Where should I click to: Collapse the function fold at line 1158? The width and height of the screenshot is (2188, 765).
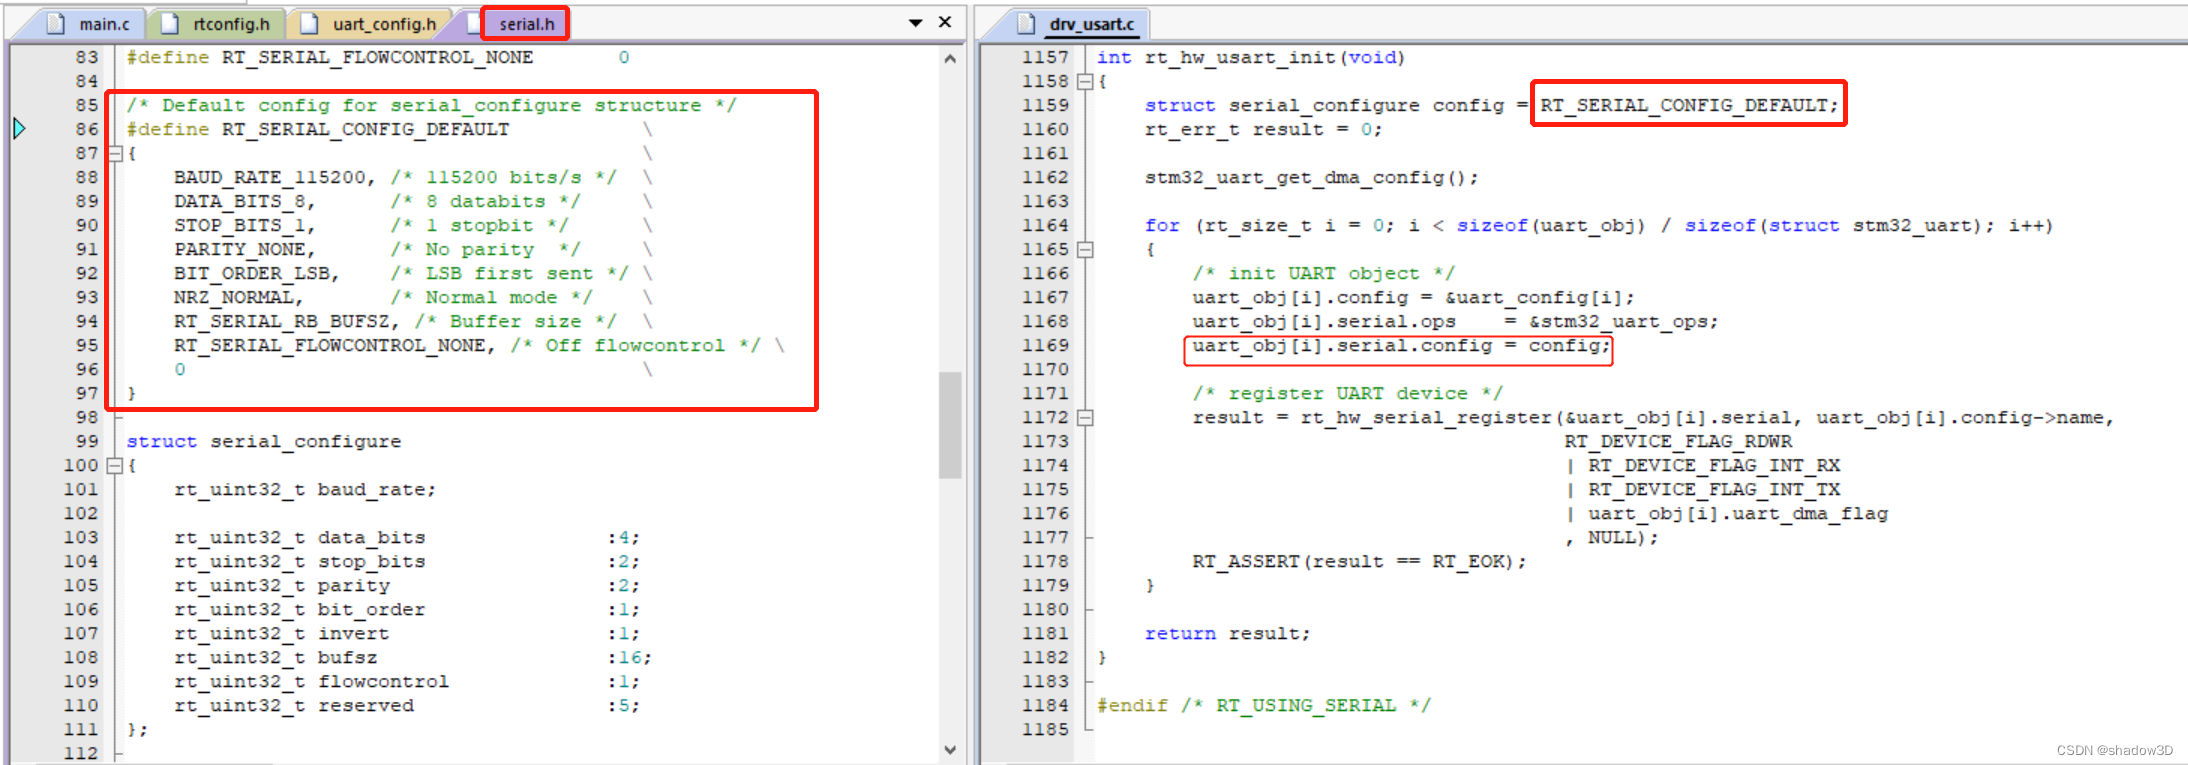1085,81
